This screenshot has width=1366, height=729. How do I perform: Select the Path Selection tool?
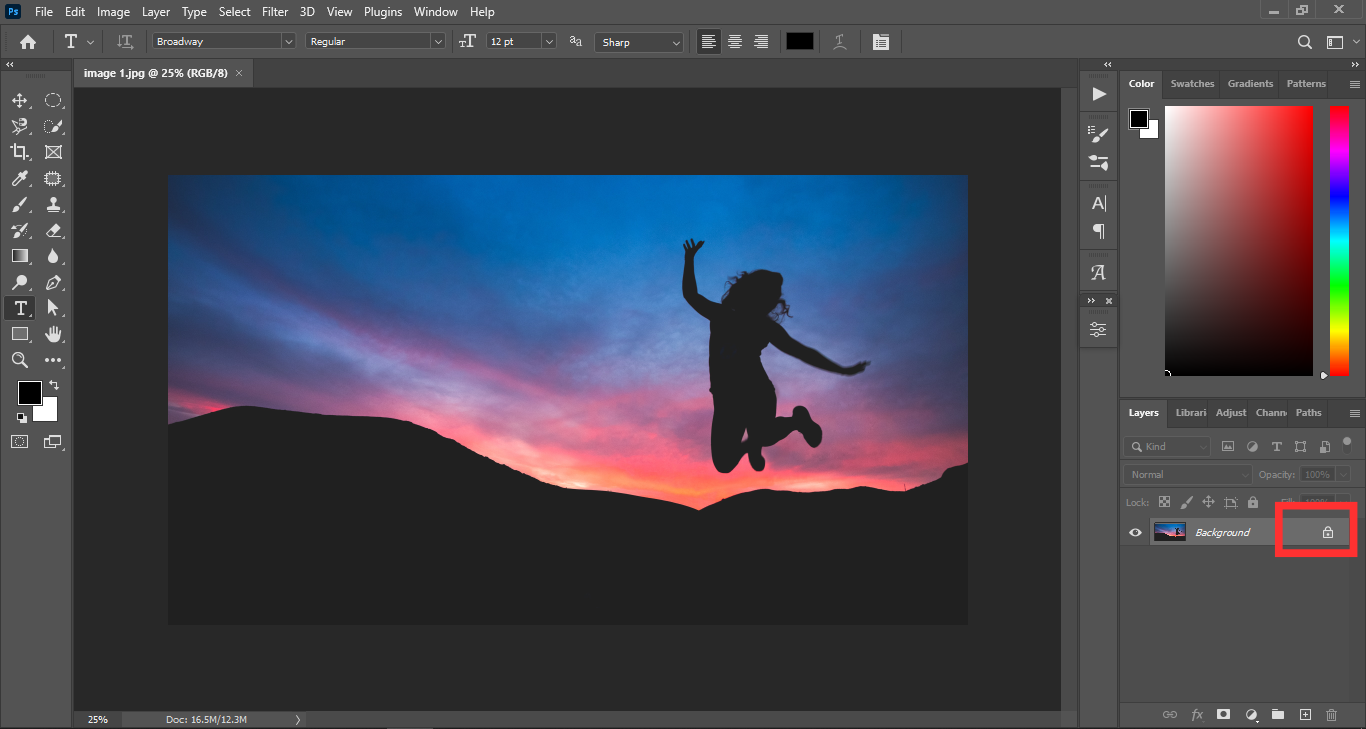tap(53, 308)
